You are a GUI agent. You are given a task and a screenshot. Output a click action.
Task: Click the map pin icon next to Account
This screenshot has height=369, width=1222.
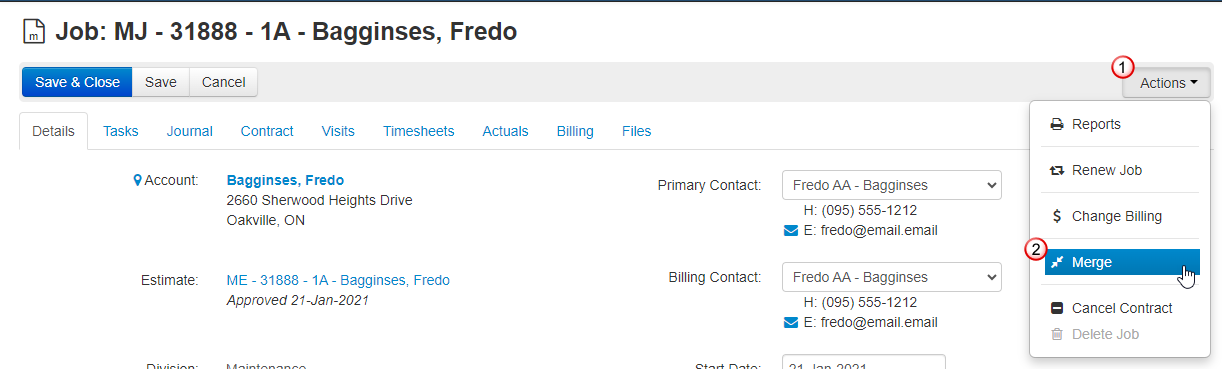pos(138,181)
